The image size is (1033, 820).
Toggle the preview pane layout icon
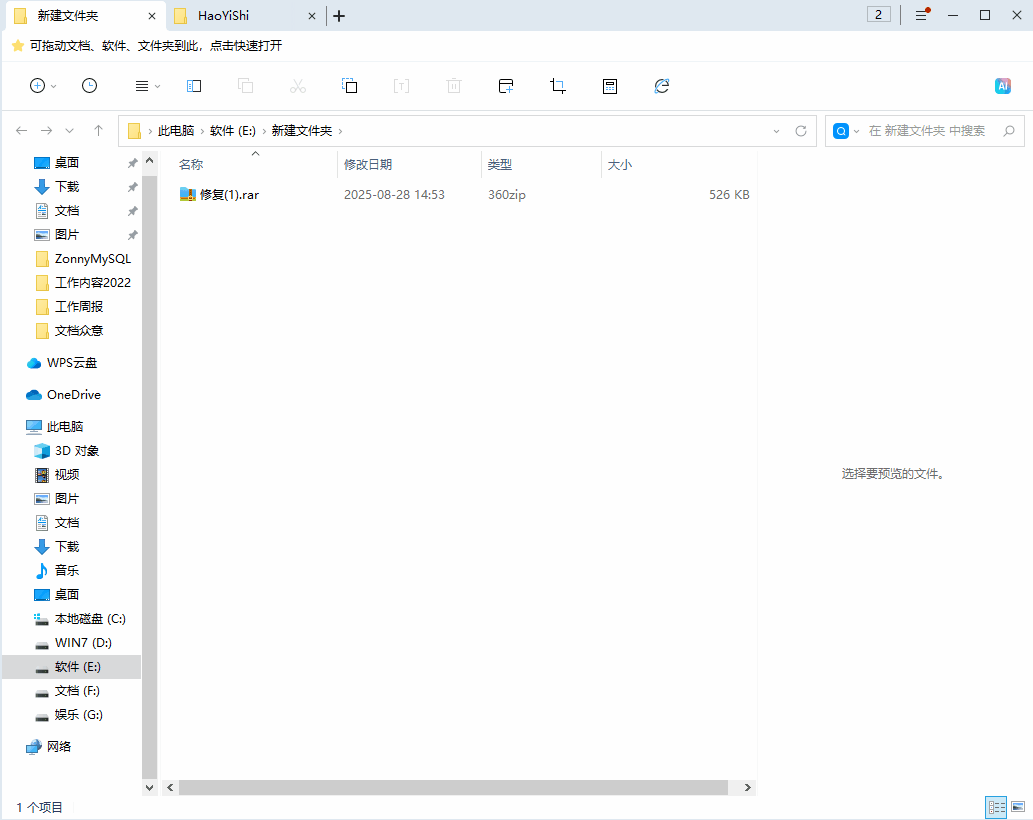194,86
